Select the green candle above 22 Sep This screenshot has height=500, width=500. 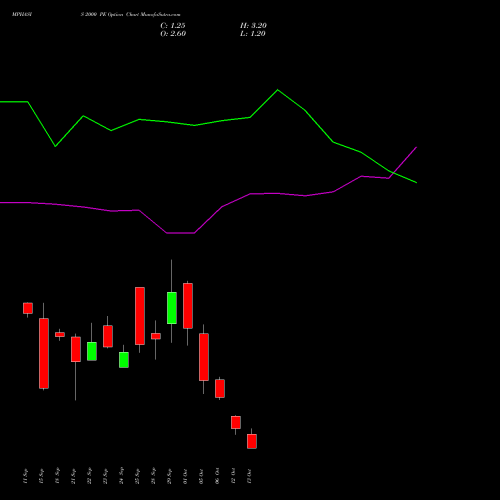click(92, 351)
